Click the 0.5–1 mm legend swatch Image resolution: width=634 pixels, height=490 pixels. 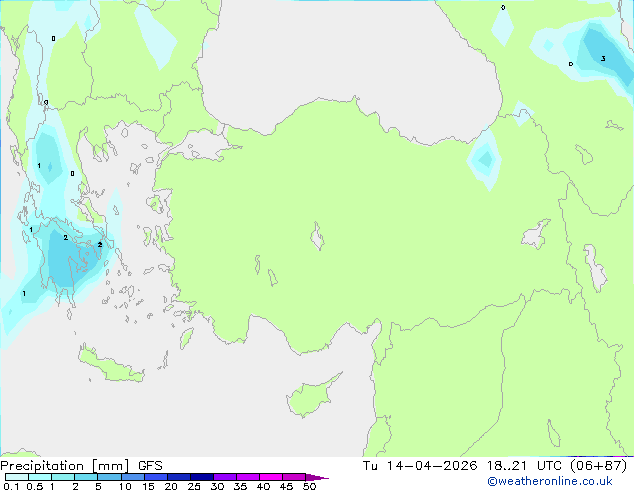tap(40, 477)
